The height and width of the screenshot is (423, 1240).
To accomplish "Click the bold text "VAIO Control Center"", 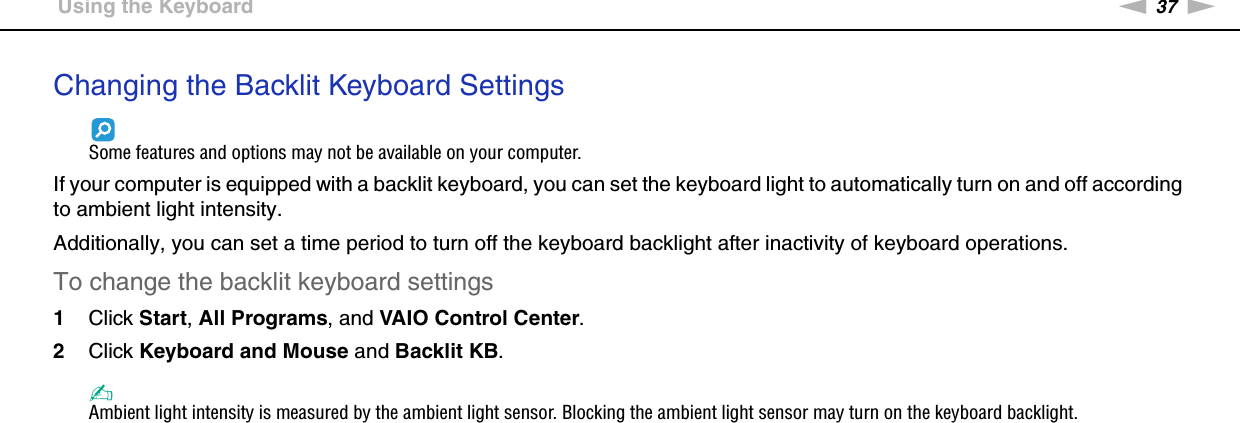I will pos(479,319).
